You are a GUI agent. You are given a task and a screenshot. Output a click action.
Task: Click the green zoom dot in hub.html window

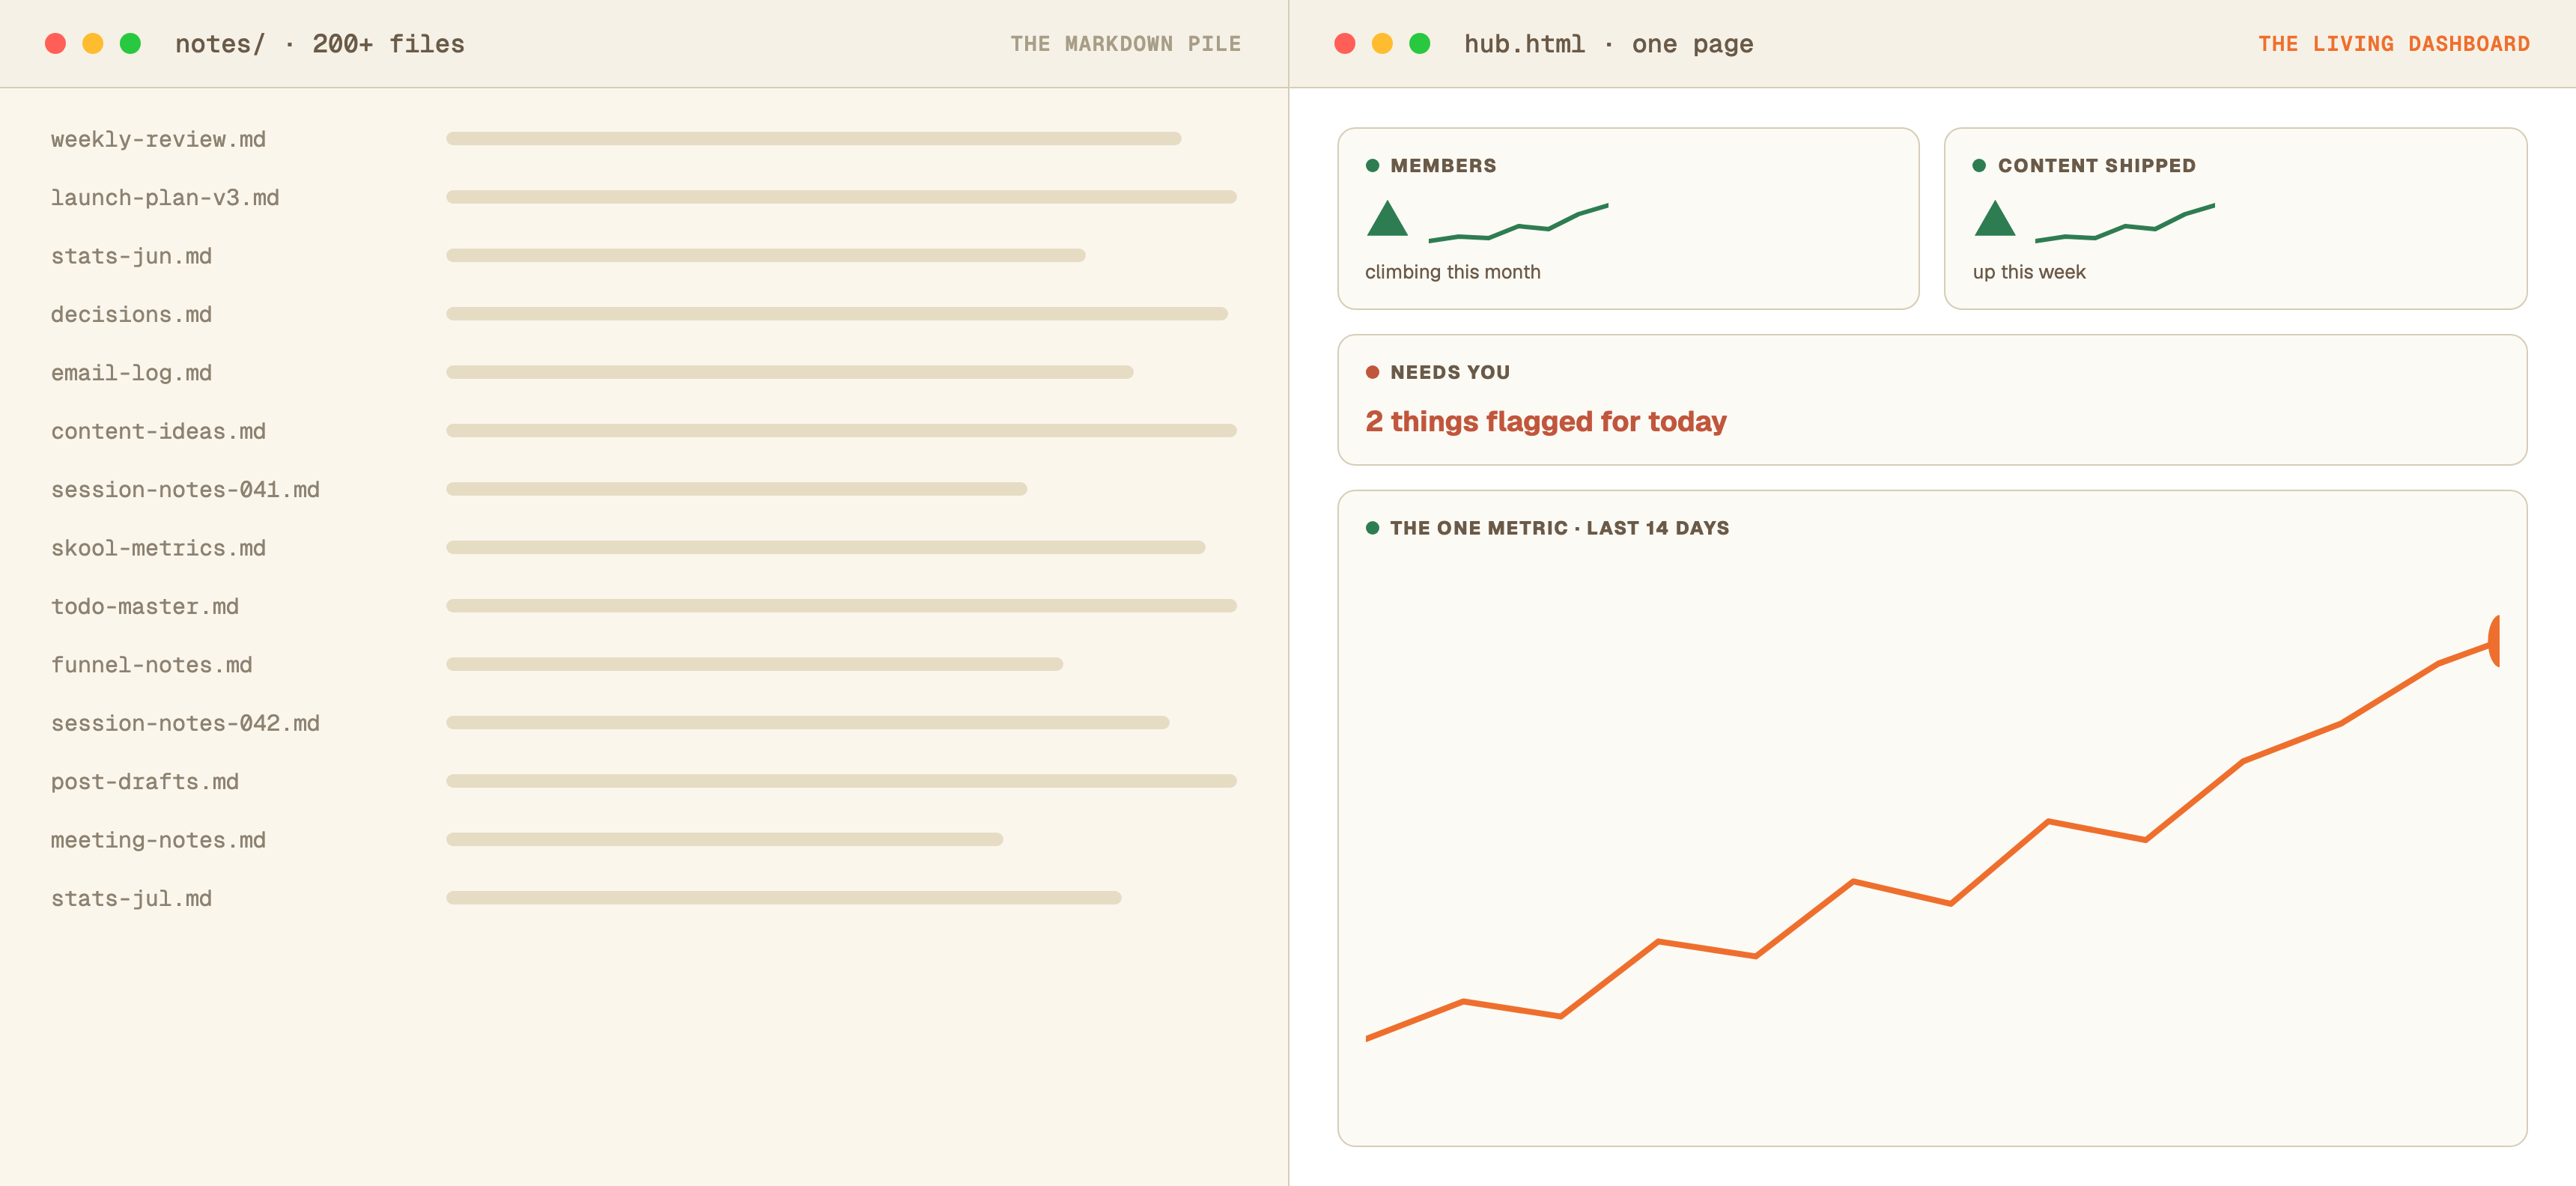point(1419,44)
